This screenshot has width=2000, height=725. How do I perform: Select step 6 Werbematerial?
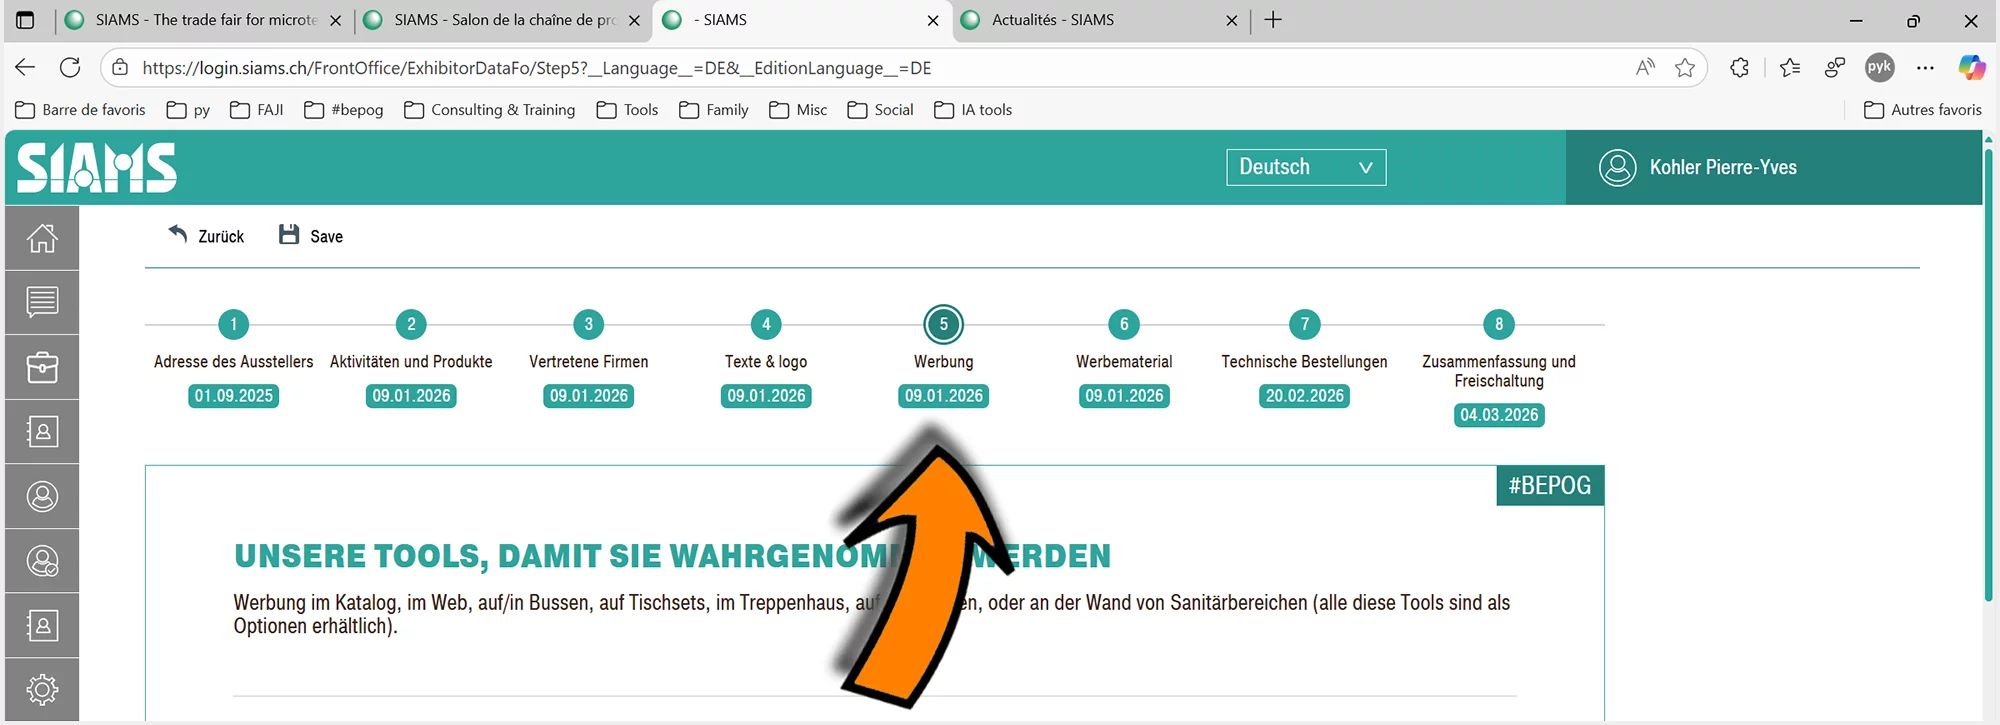click(x=1124, y=324)
